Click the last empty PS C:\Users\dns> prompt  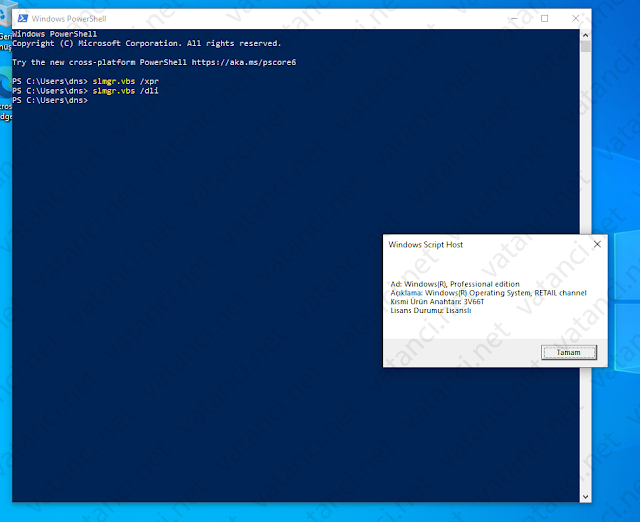coord(50,100)
